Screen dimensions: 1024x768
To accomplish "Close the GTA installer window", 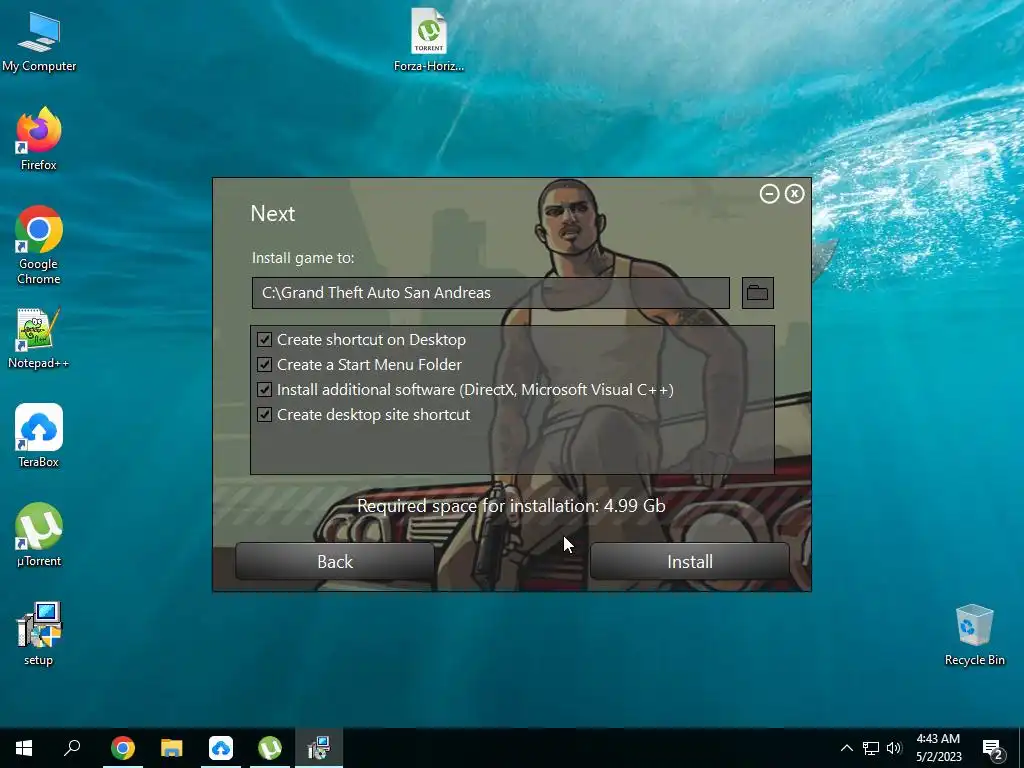I will (794, 193).
